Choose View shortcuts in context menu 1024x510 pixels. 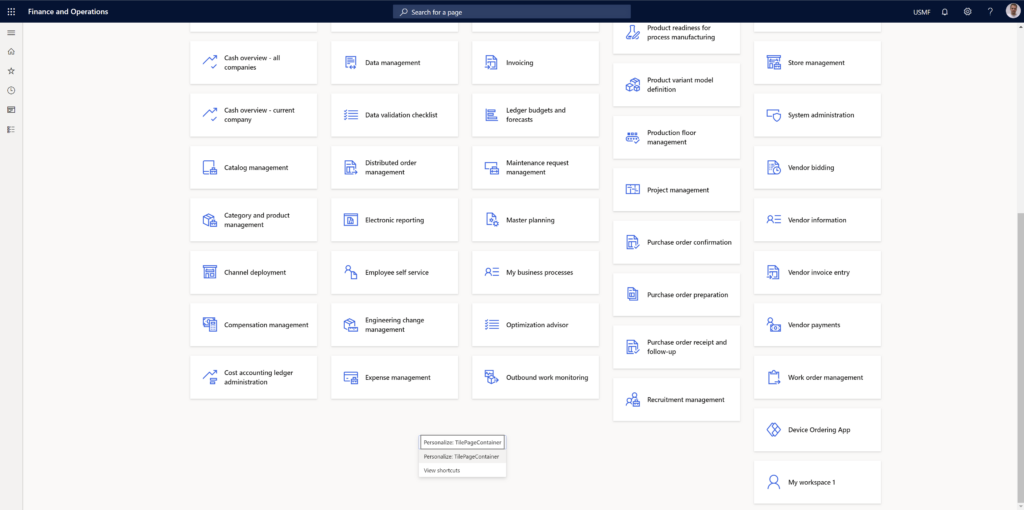click(462, 470)
